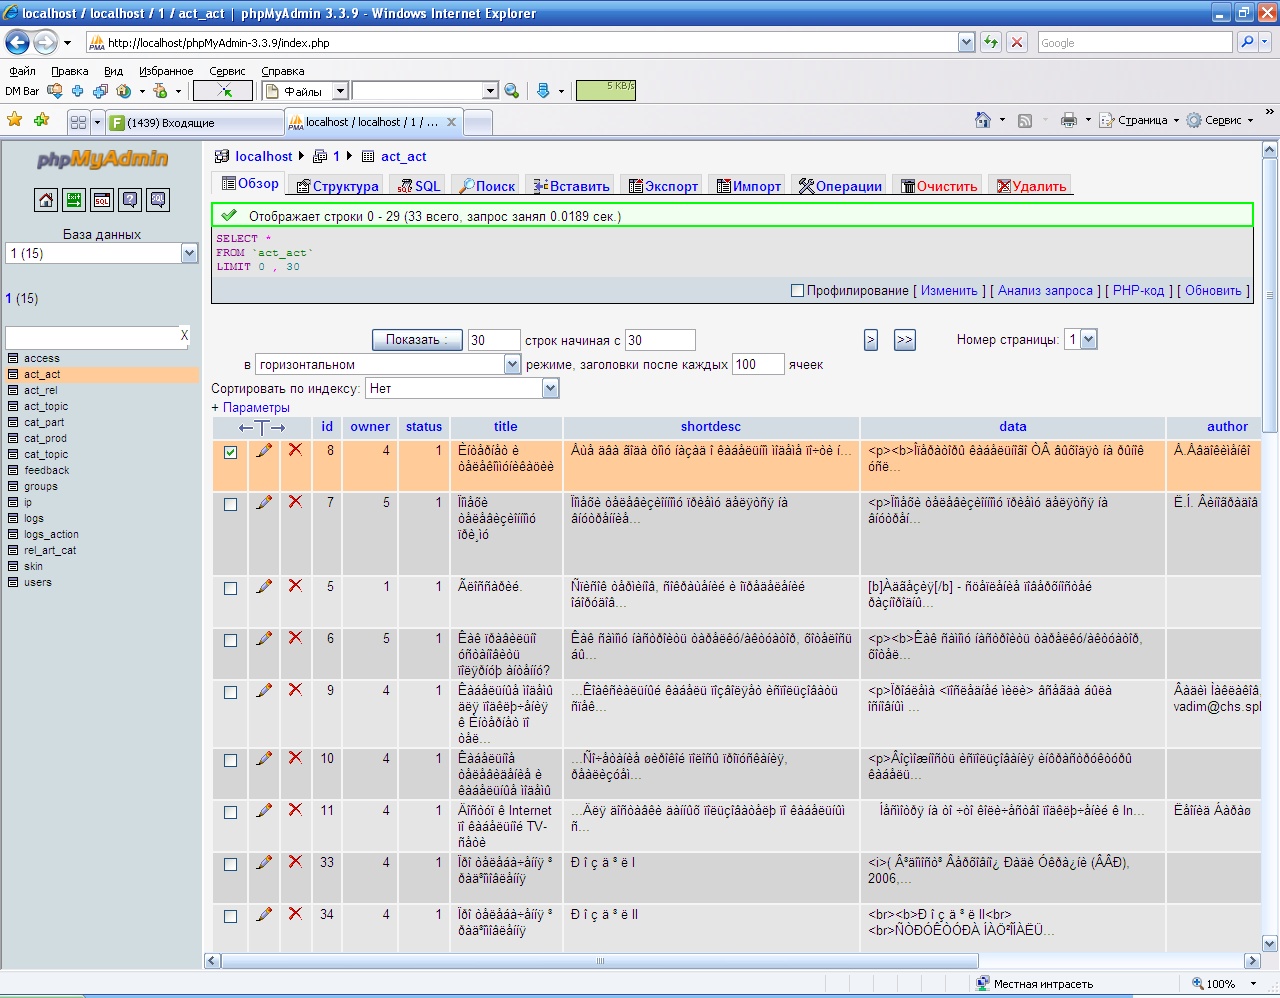Open the feedback table in sidebar

click(46, 470)
